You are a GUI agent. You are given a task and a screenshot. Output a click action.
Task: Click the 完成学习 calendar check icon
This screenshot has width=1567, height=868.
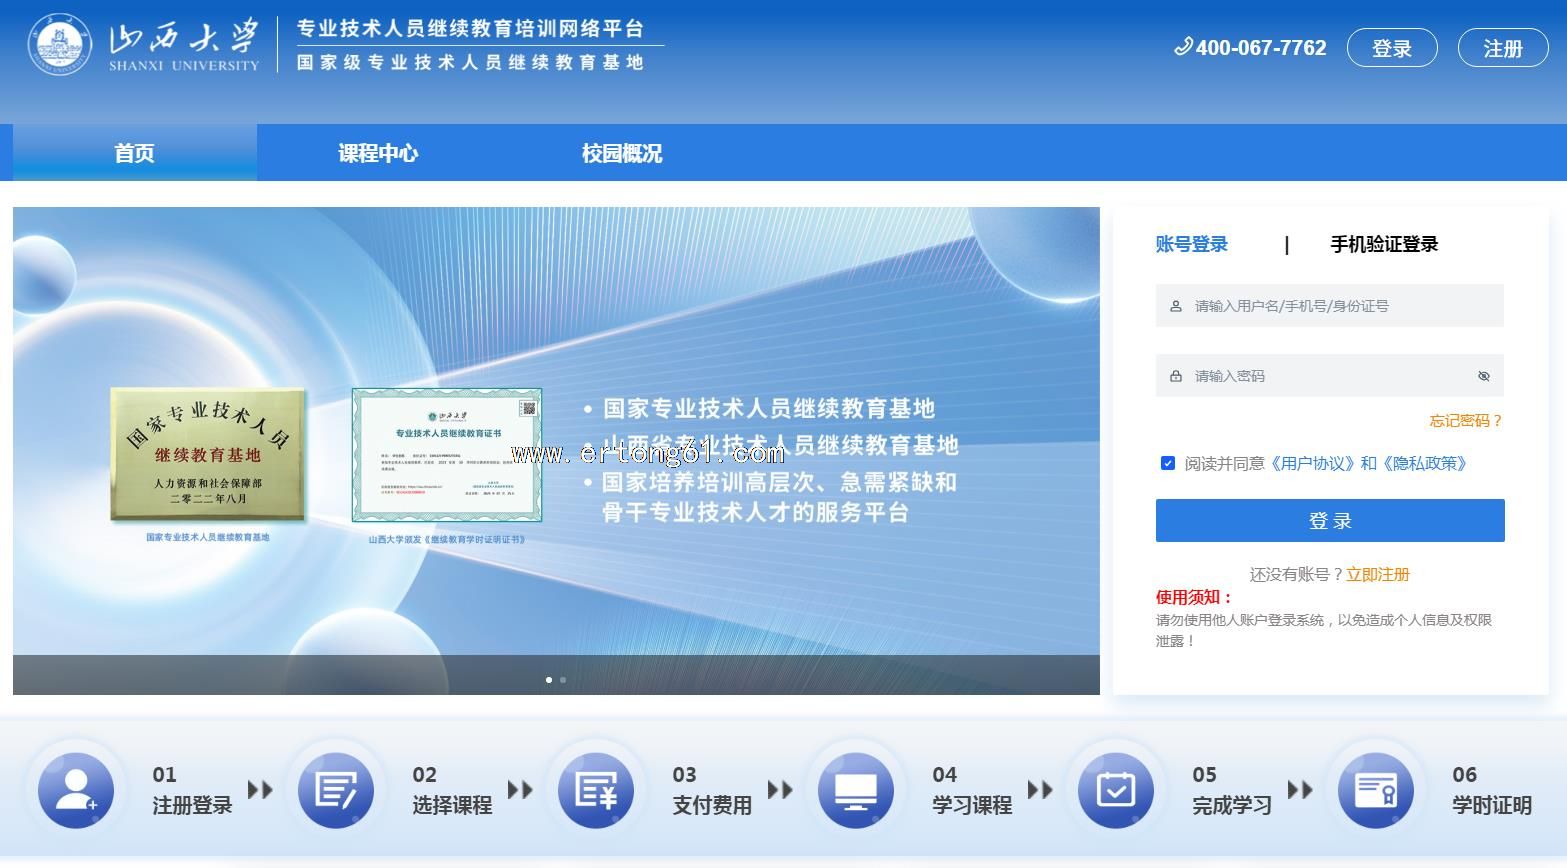click(x=1116, y=790)
